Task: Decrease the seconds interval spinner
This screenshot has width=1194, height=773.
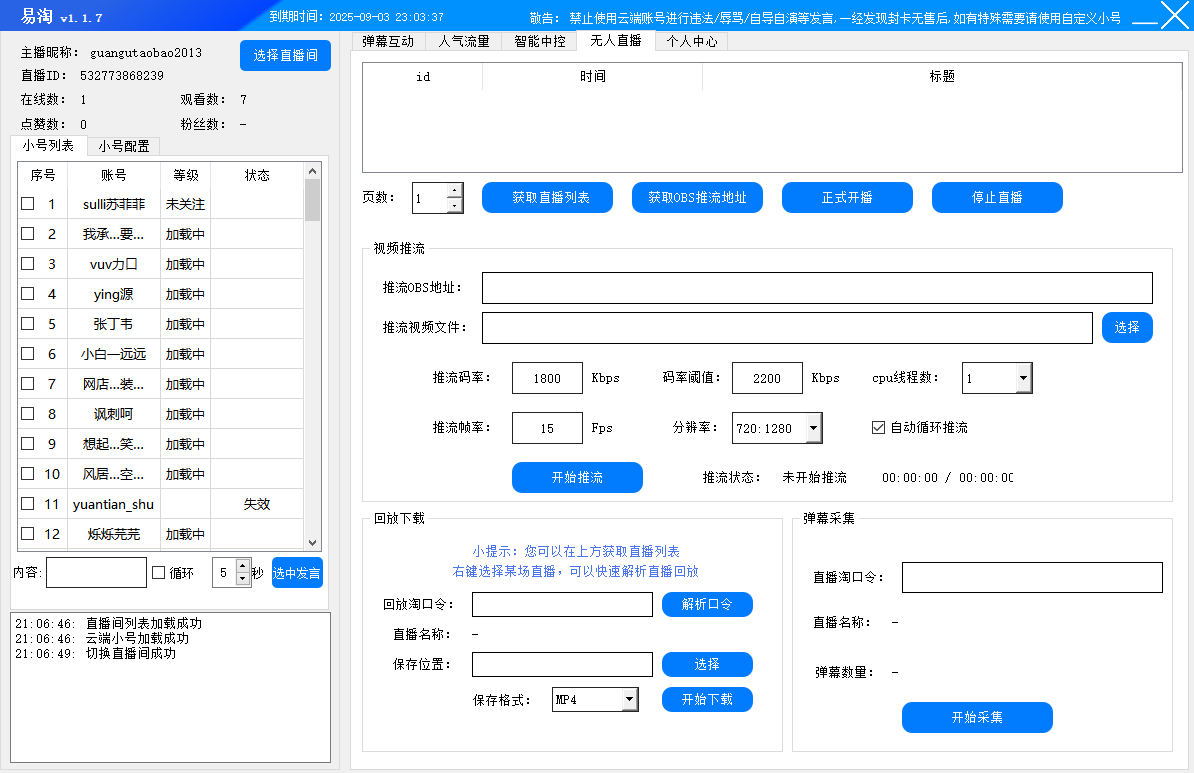Action: pos(242,580)
